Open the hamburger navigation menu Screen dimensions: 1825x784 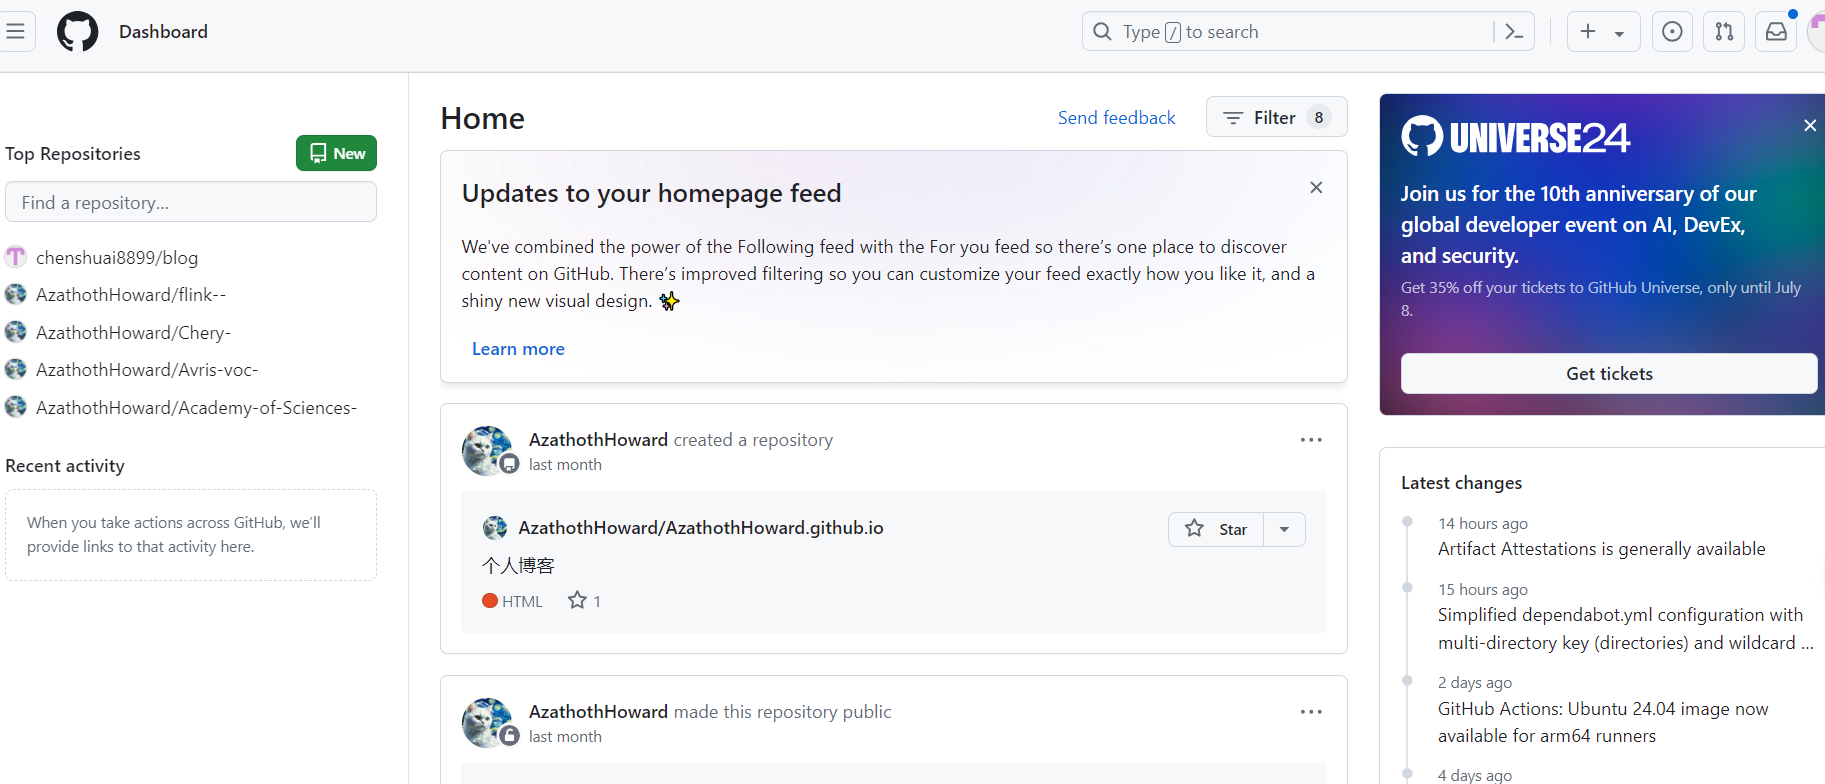tap(16, 32)
